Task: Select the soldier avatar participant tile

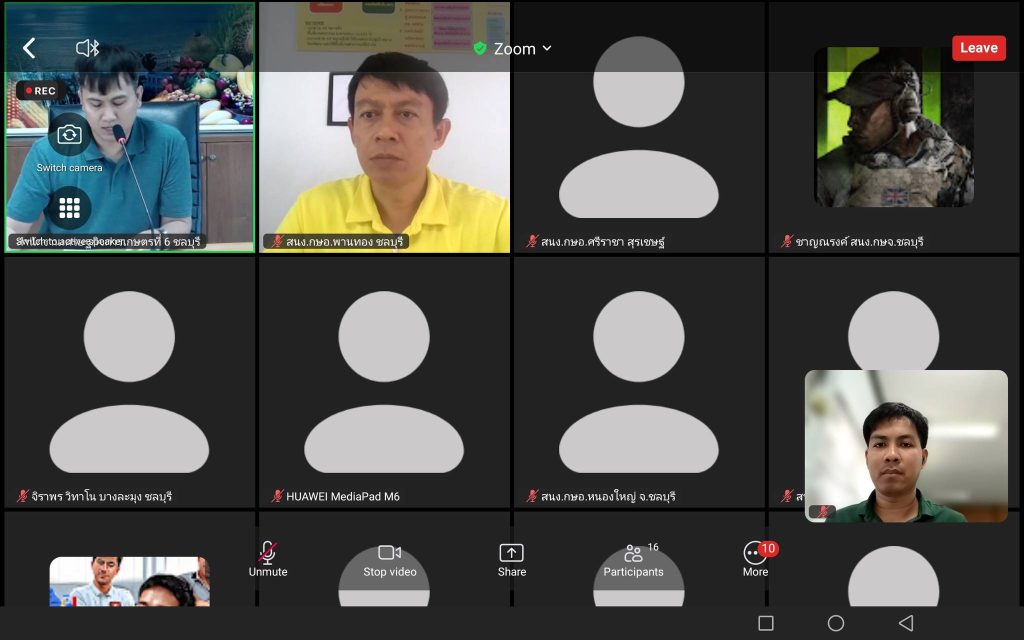Action: [x=893, y=128]
